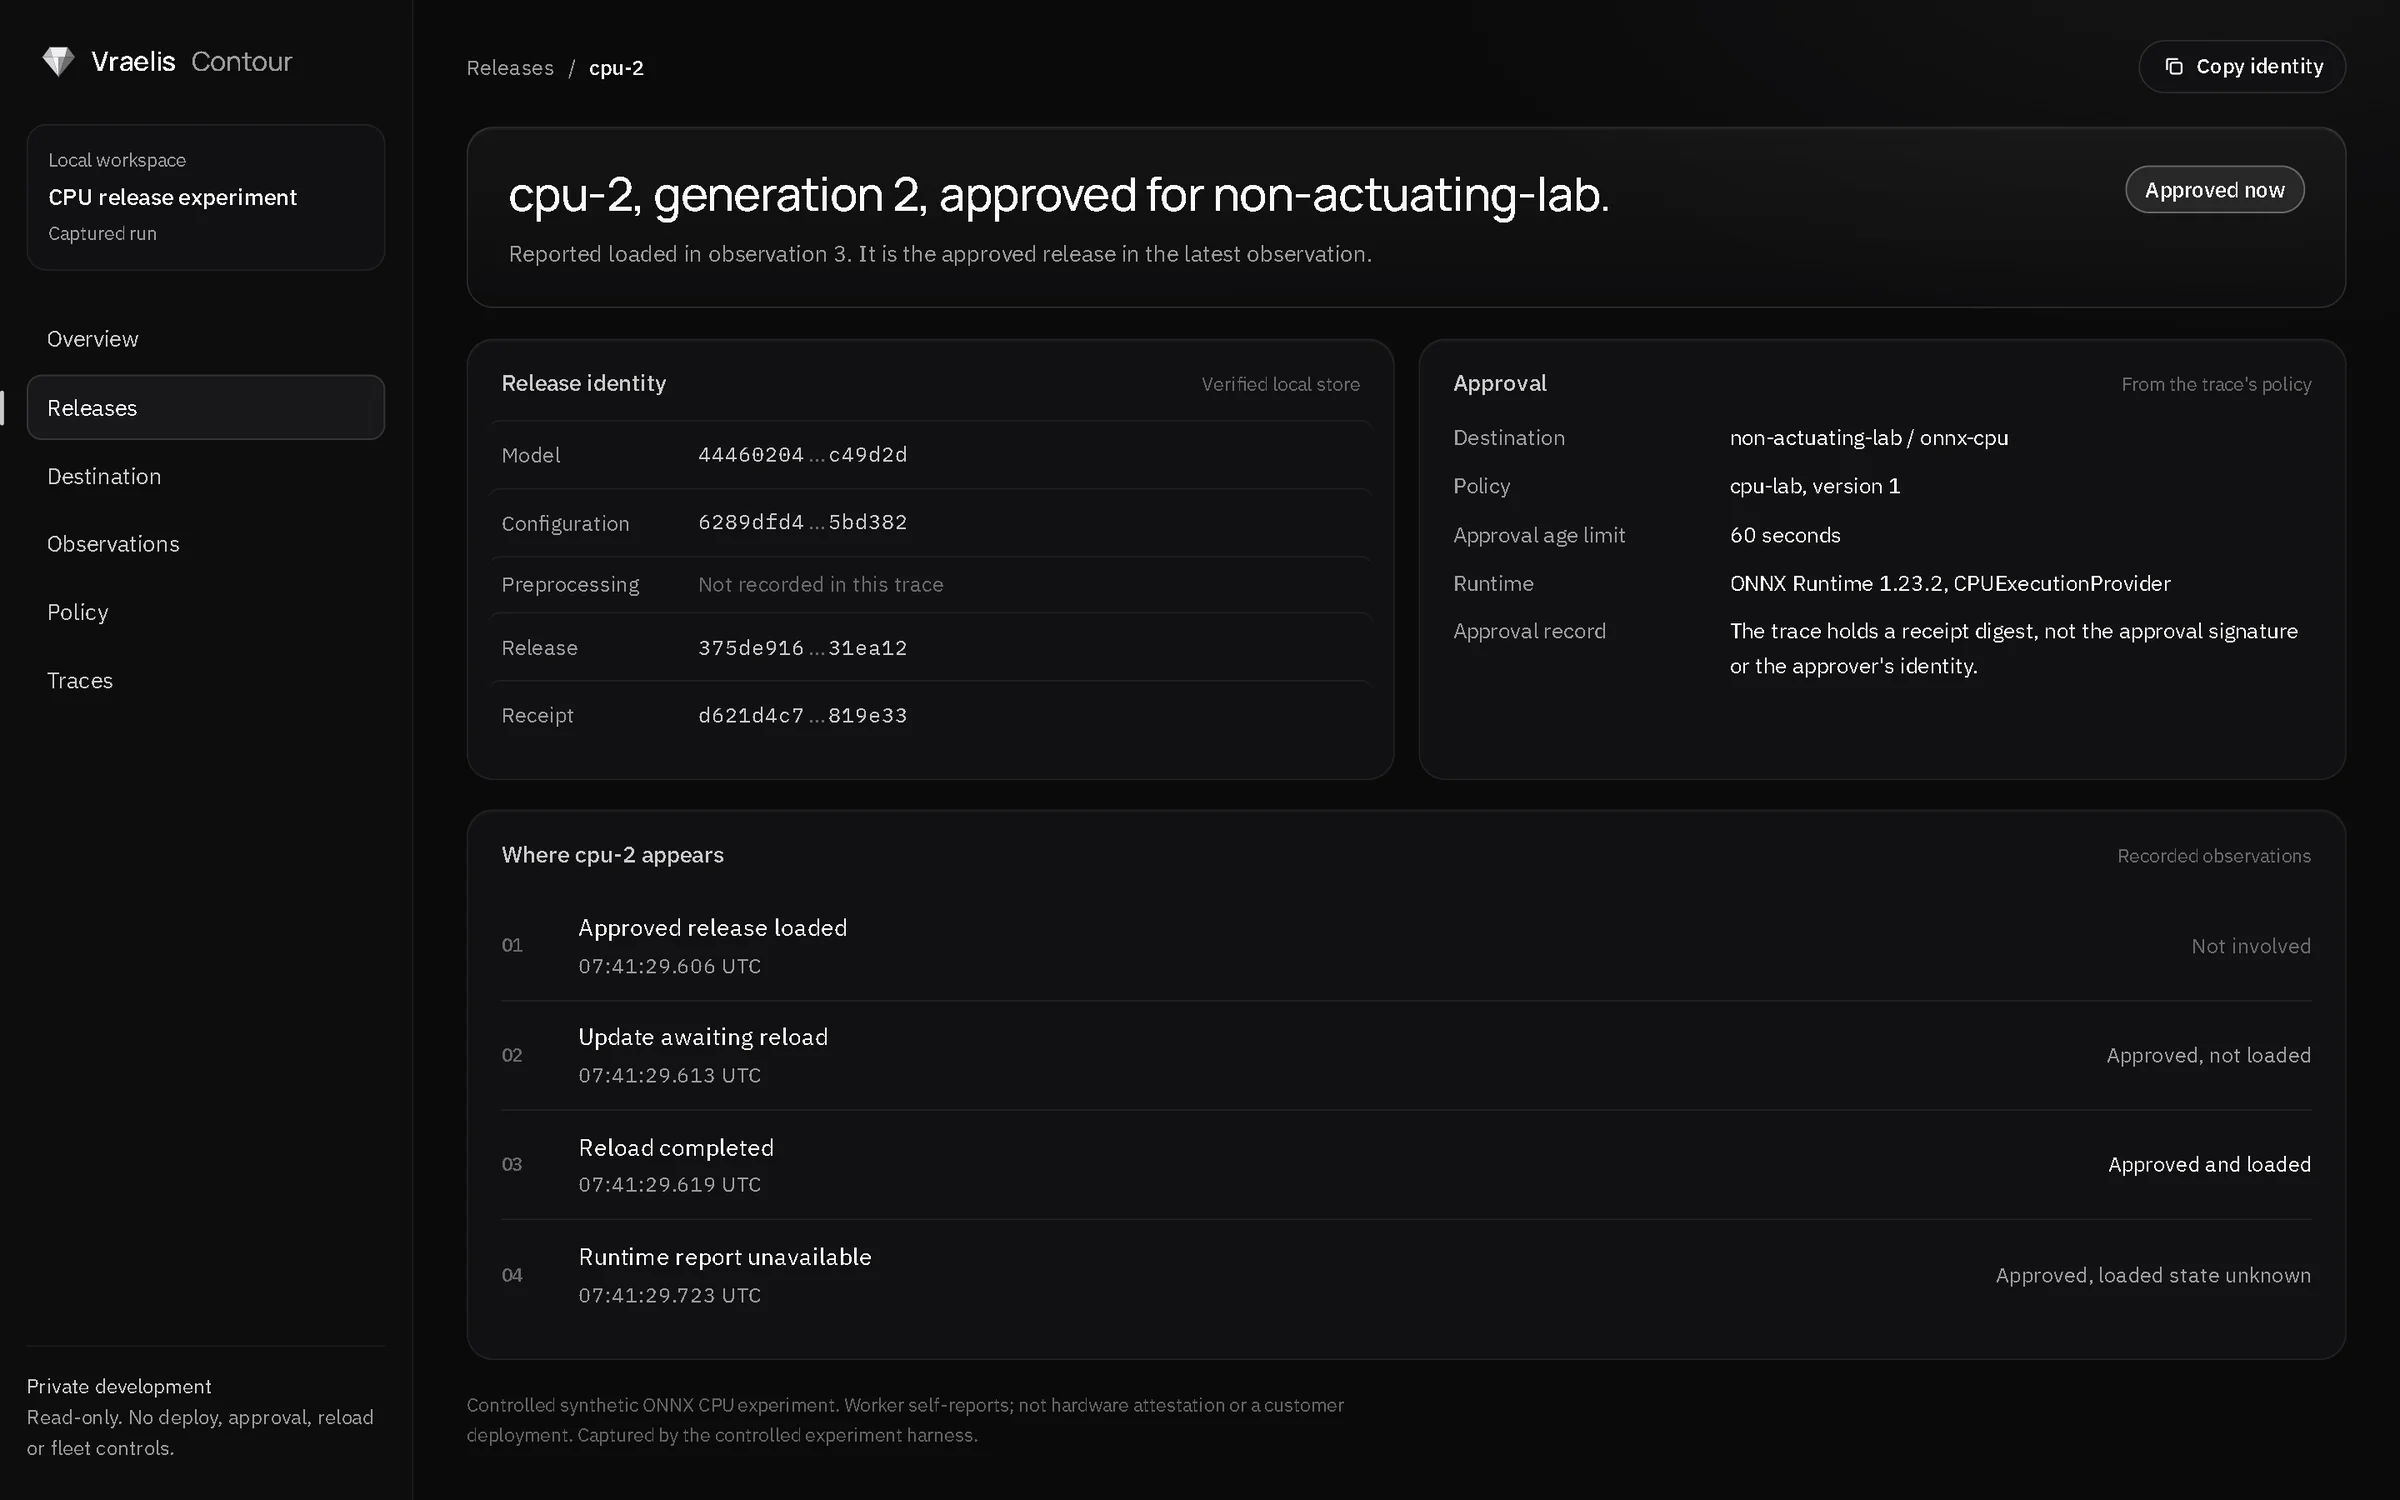Screen dimensions: 2400x1500
Task: Click 'Not recorded in this trace'
Action: [x=820, y=585]
